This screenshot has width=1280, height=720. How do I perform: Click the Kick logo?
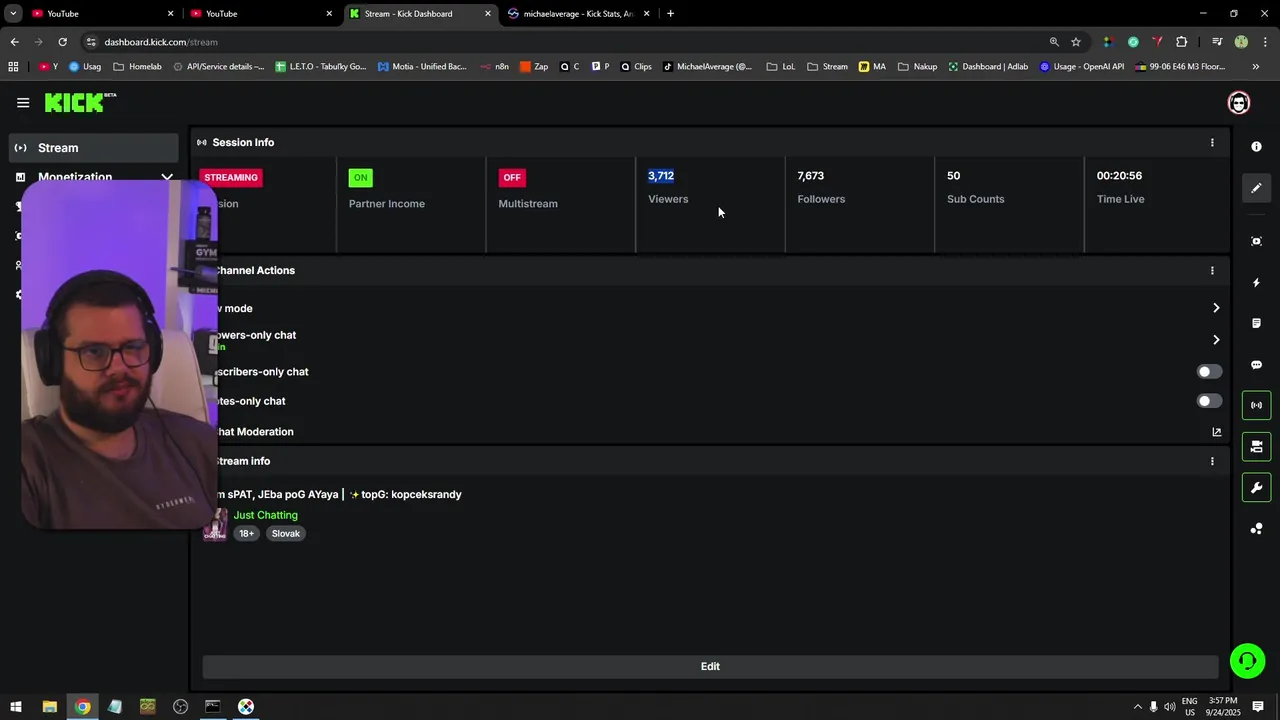click(80, 102)
